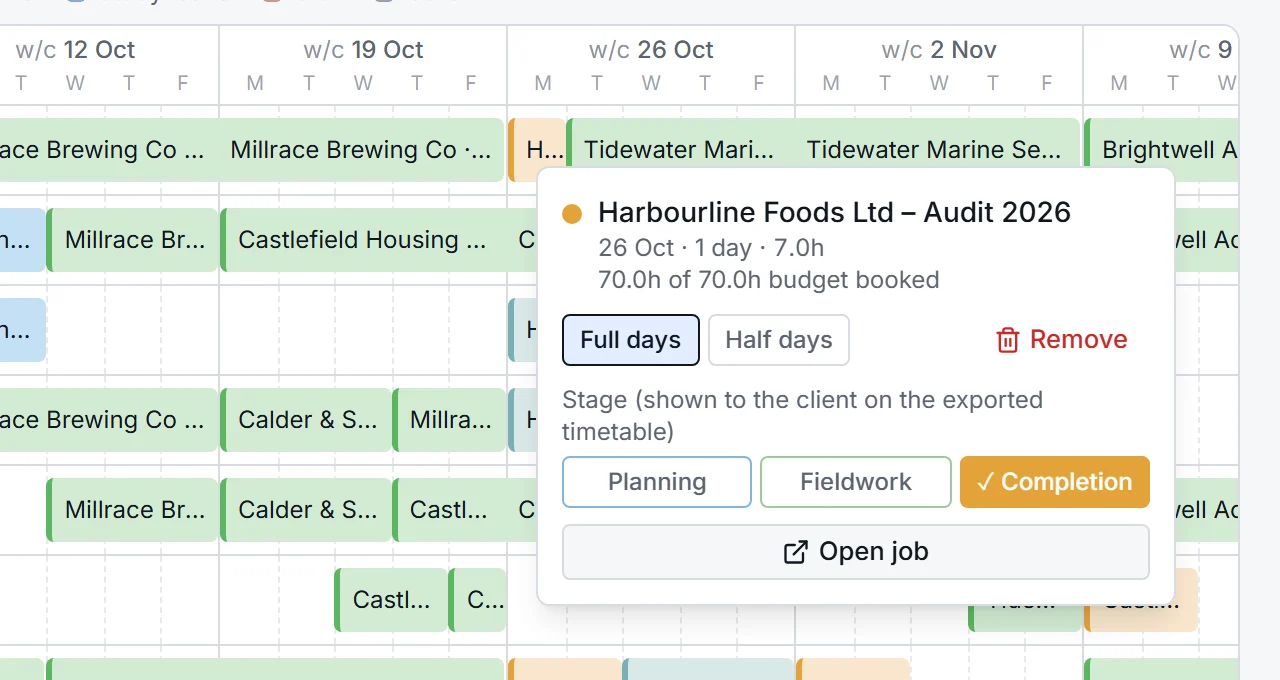
Task: Click '70.0h of 70.0h budget booked' text
Action: [769, 280]
